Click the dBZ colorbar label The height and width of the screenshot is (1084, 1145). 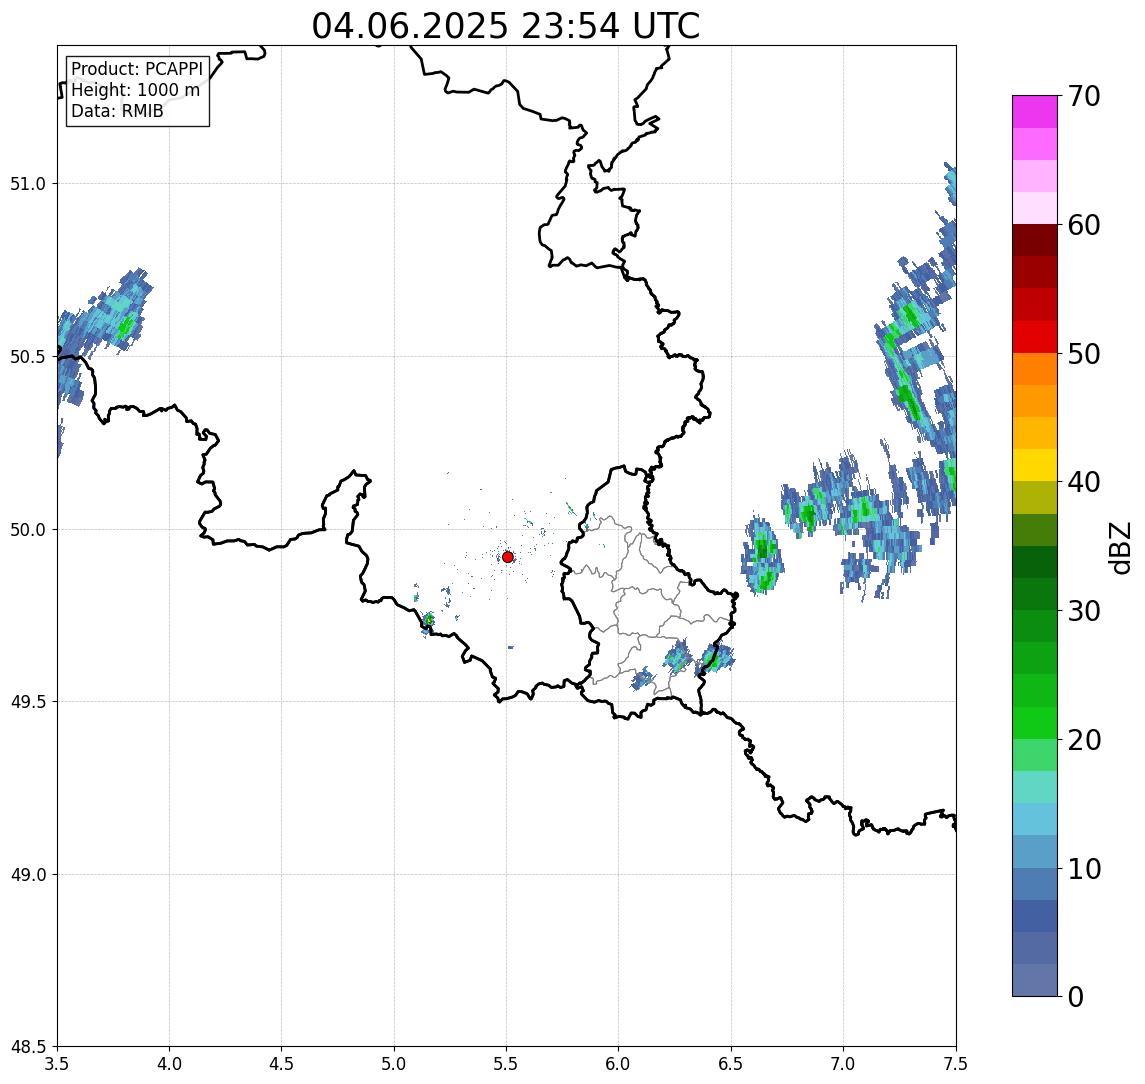(x=1119, y=547)
